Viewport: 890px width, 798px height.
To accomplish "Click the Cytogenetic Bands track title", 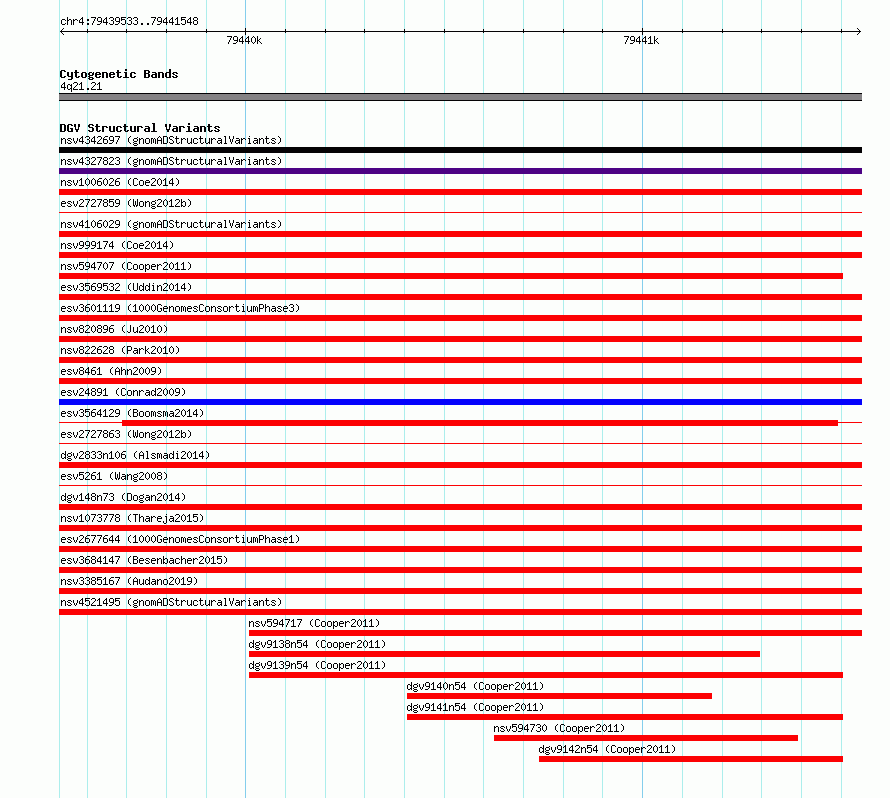I will (119, 74).
